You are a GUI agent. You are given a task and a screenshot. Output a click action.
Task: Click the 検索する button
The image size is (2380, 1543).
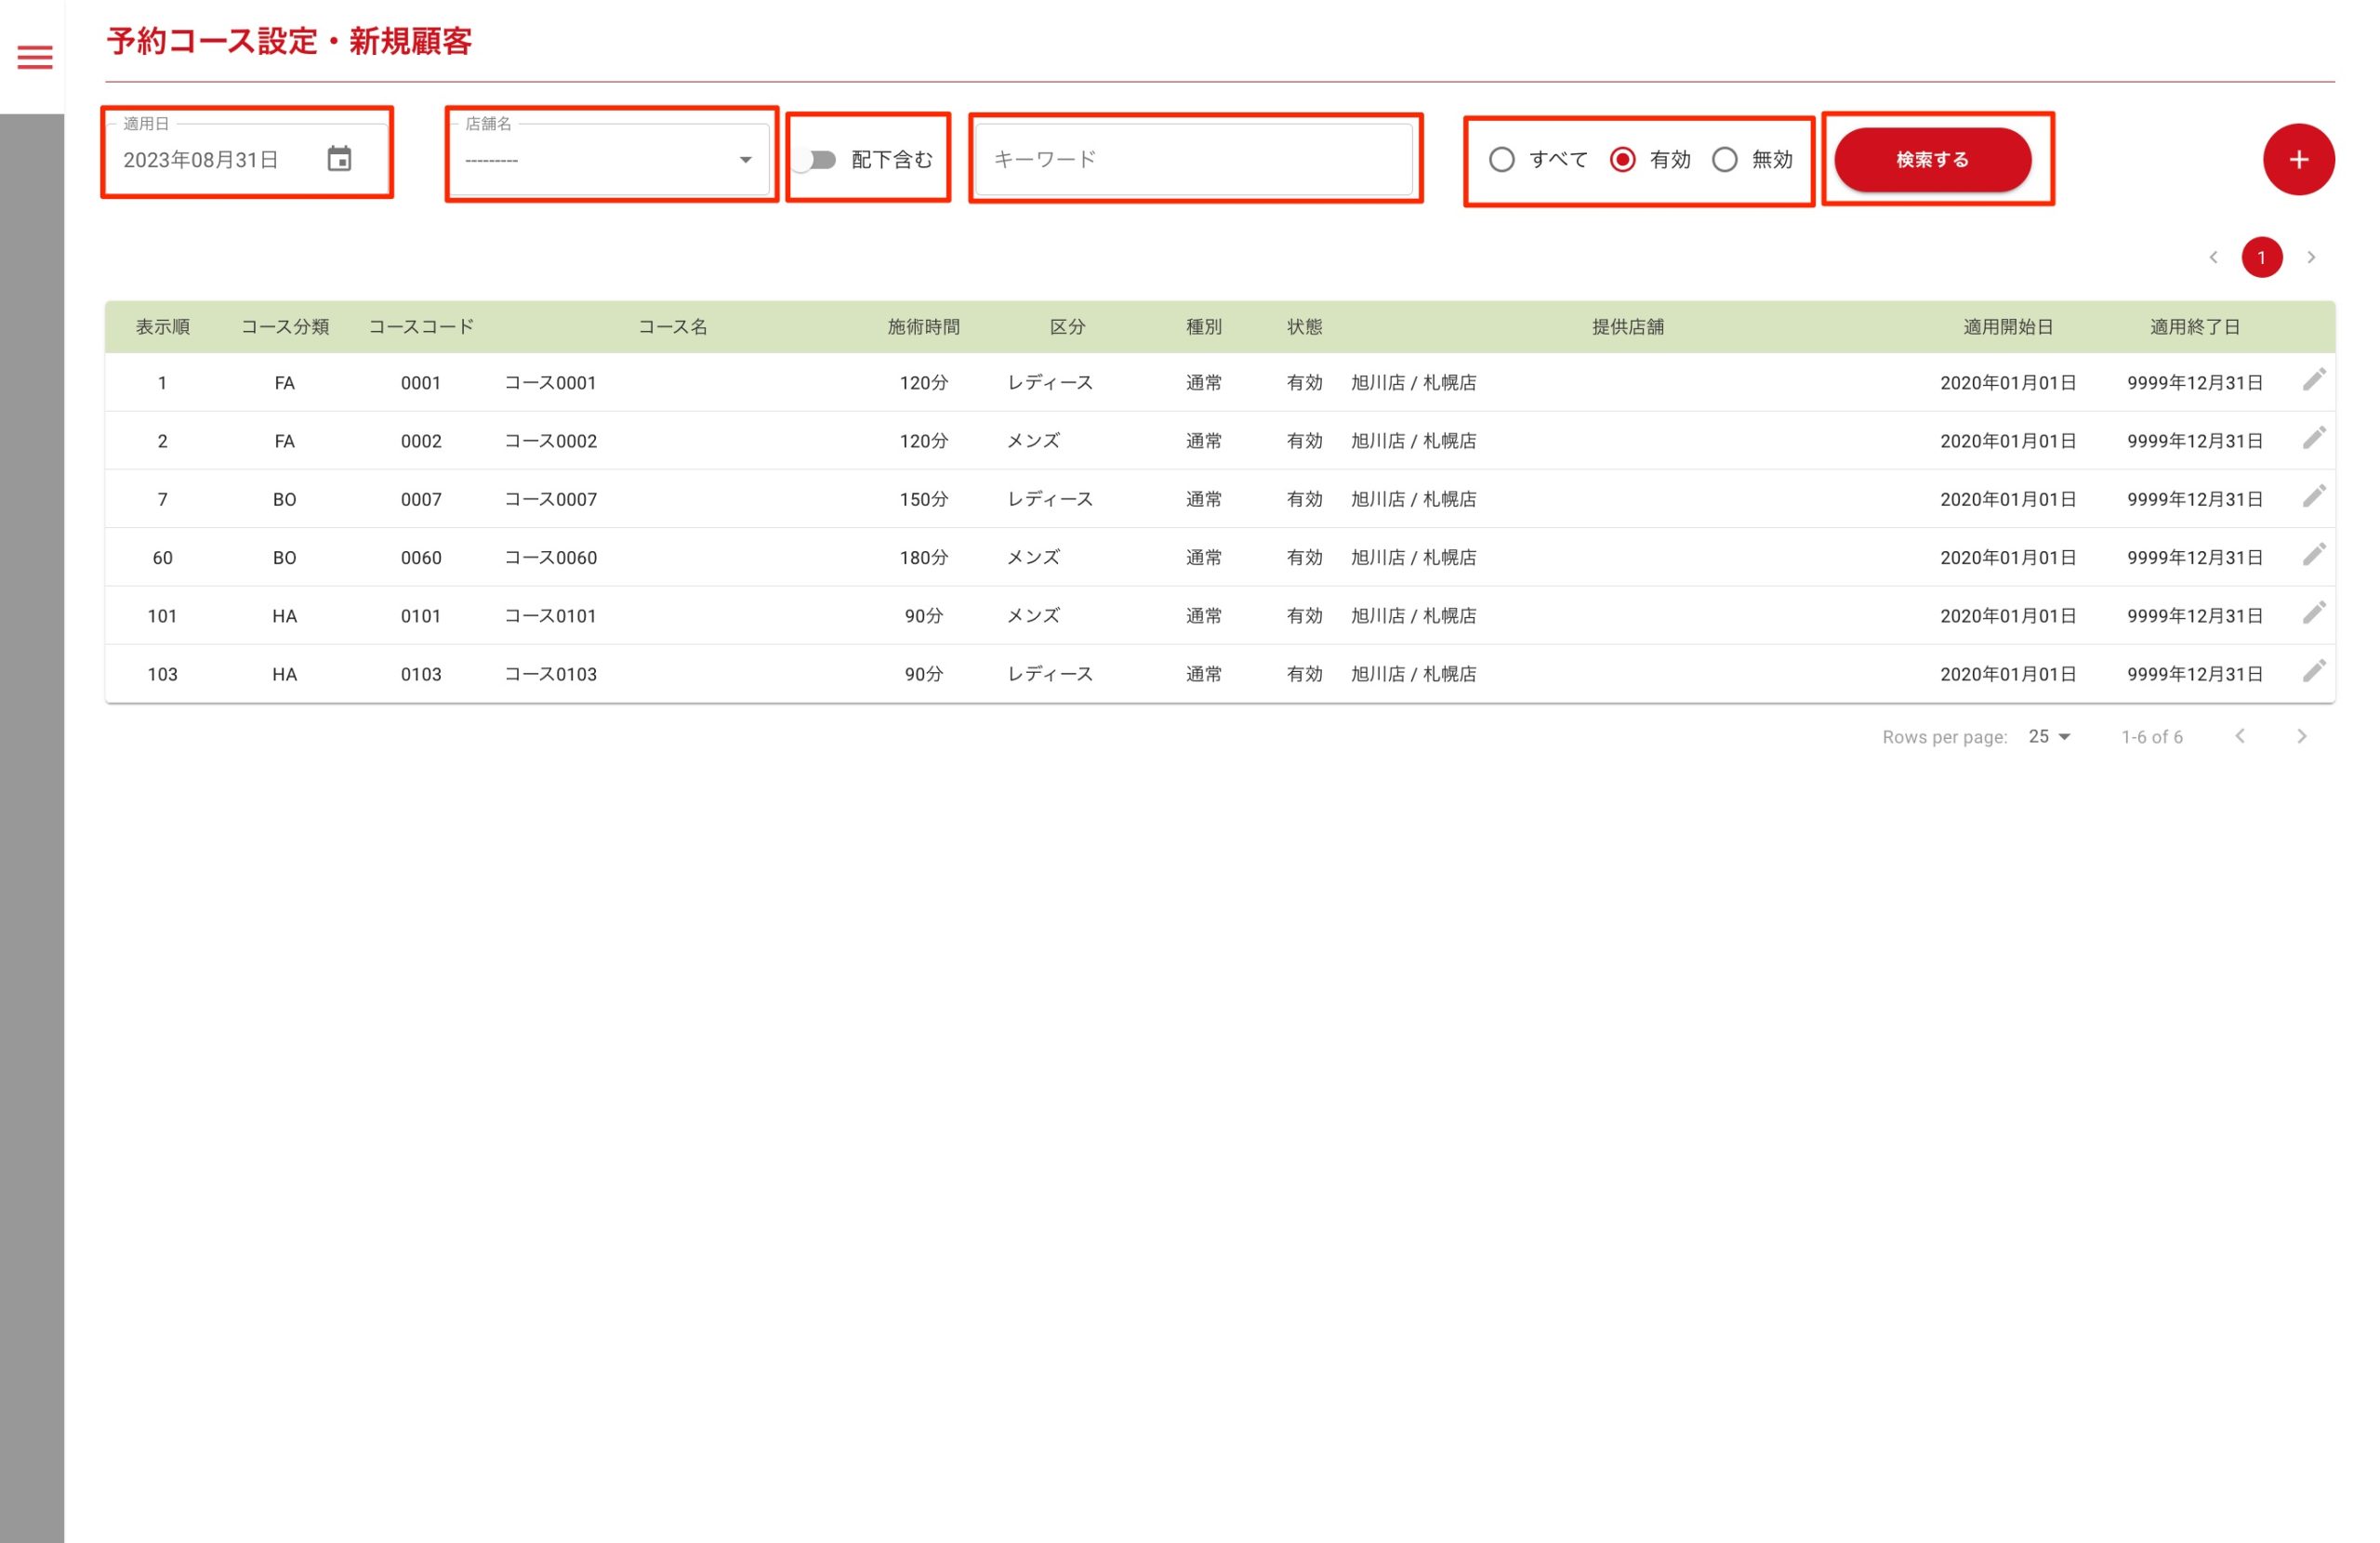[1932, 160]
